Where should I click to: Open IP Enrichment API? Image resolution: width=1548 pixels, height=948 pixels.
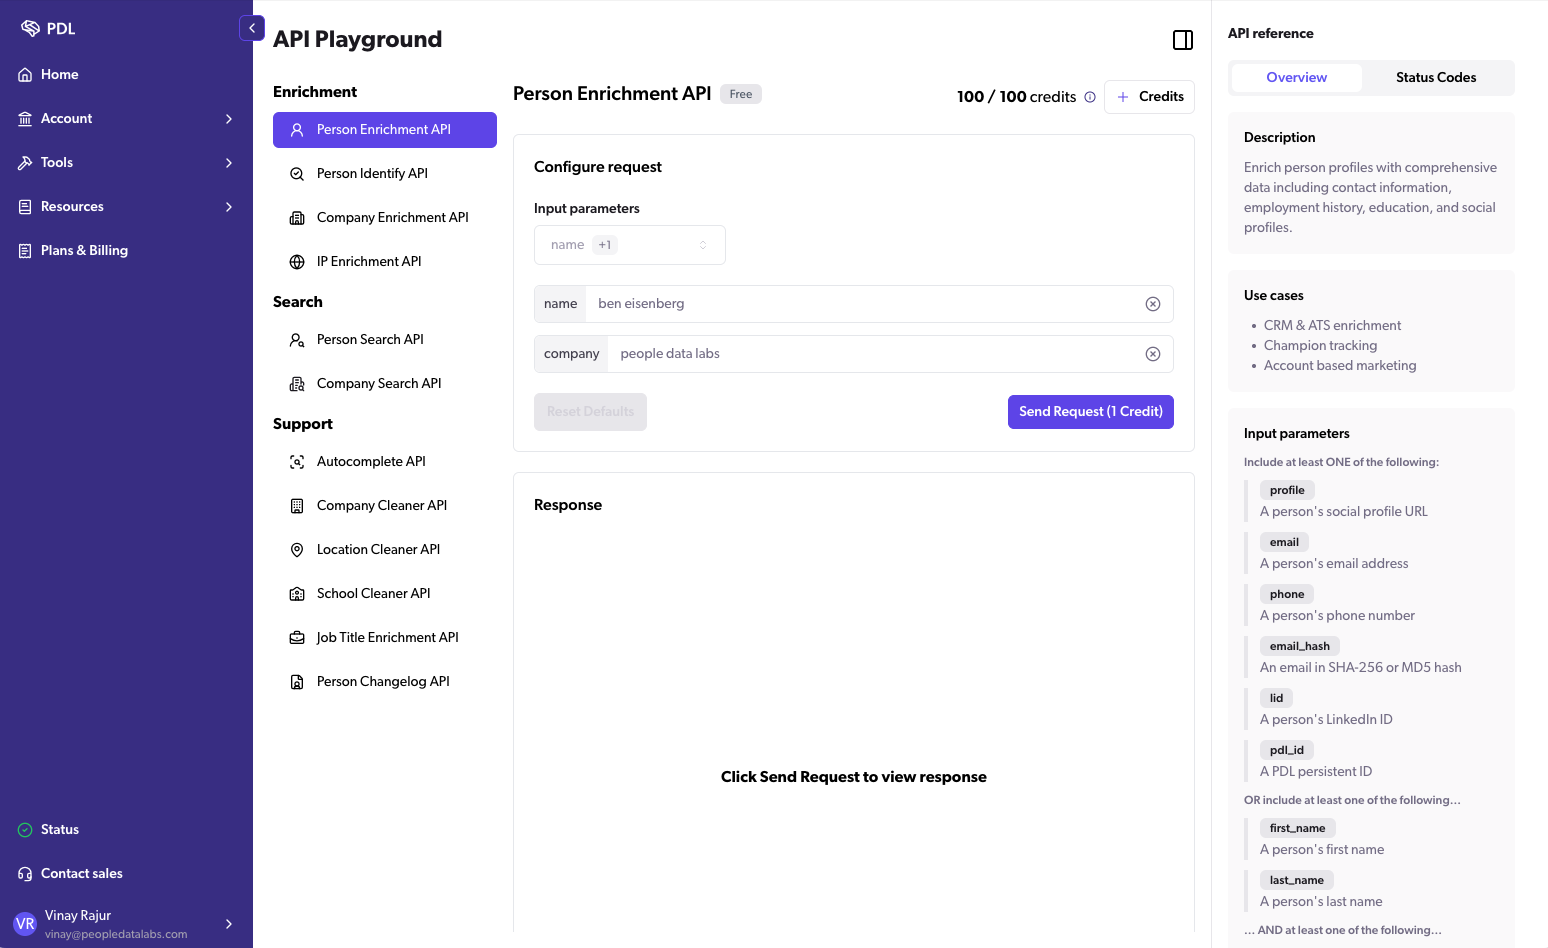coord(385,262)
